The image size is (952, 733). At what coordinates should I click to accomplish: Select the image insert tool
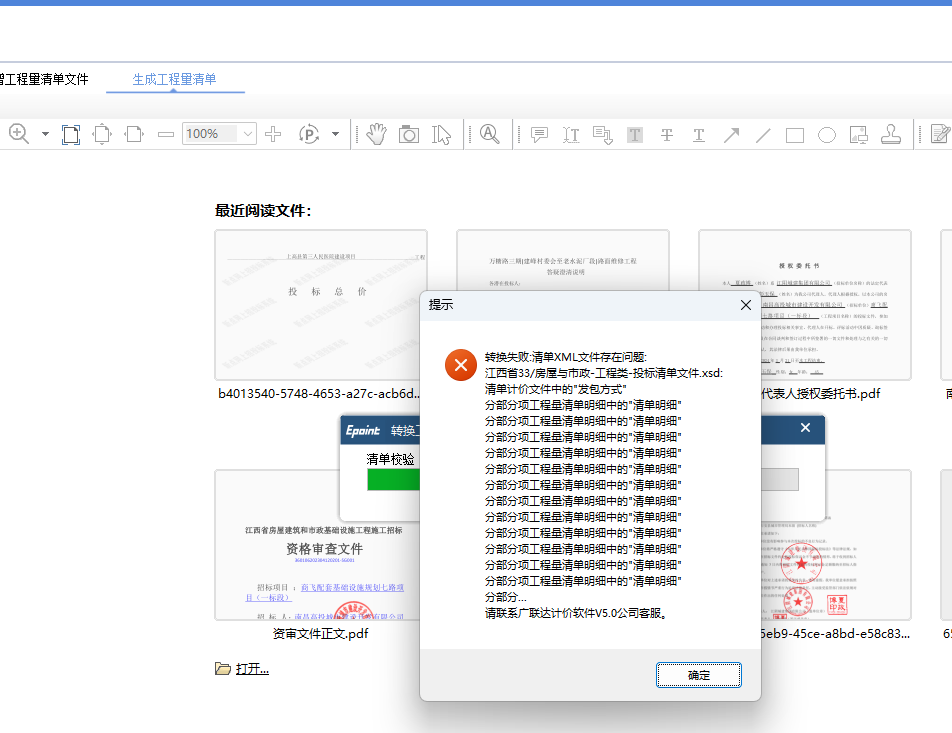pos(858,135)
